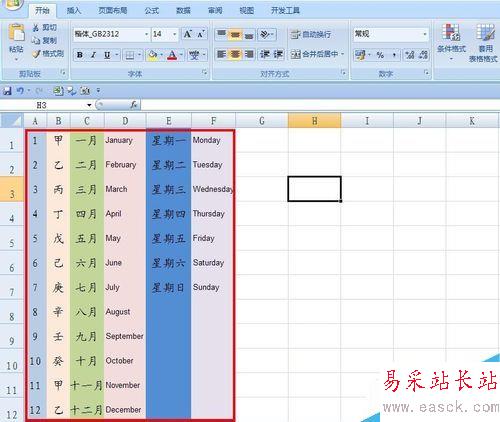Apply the red font color A

point(172,55)
